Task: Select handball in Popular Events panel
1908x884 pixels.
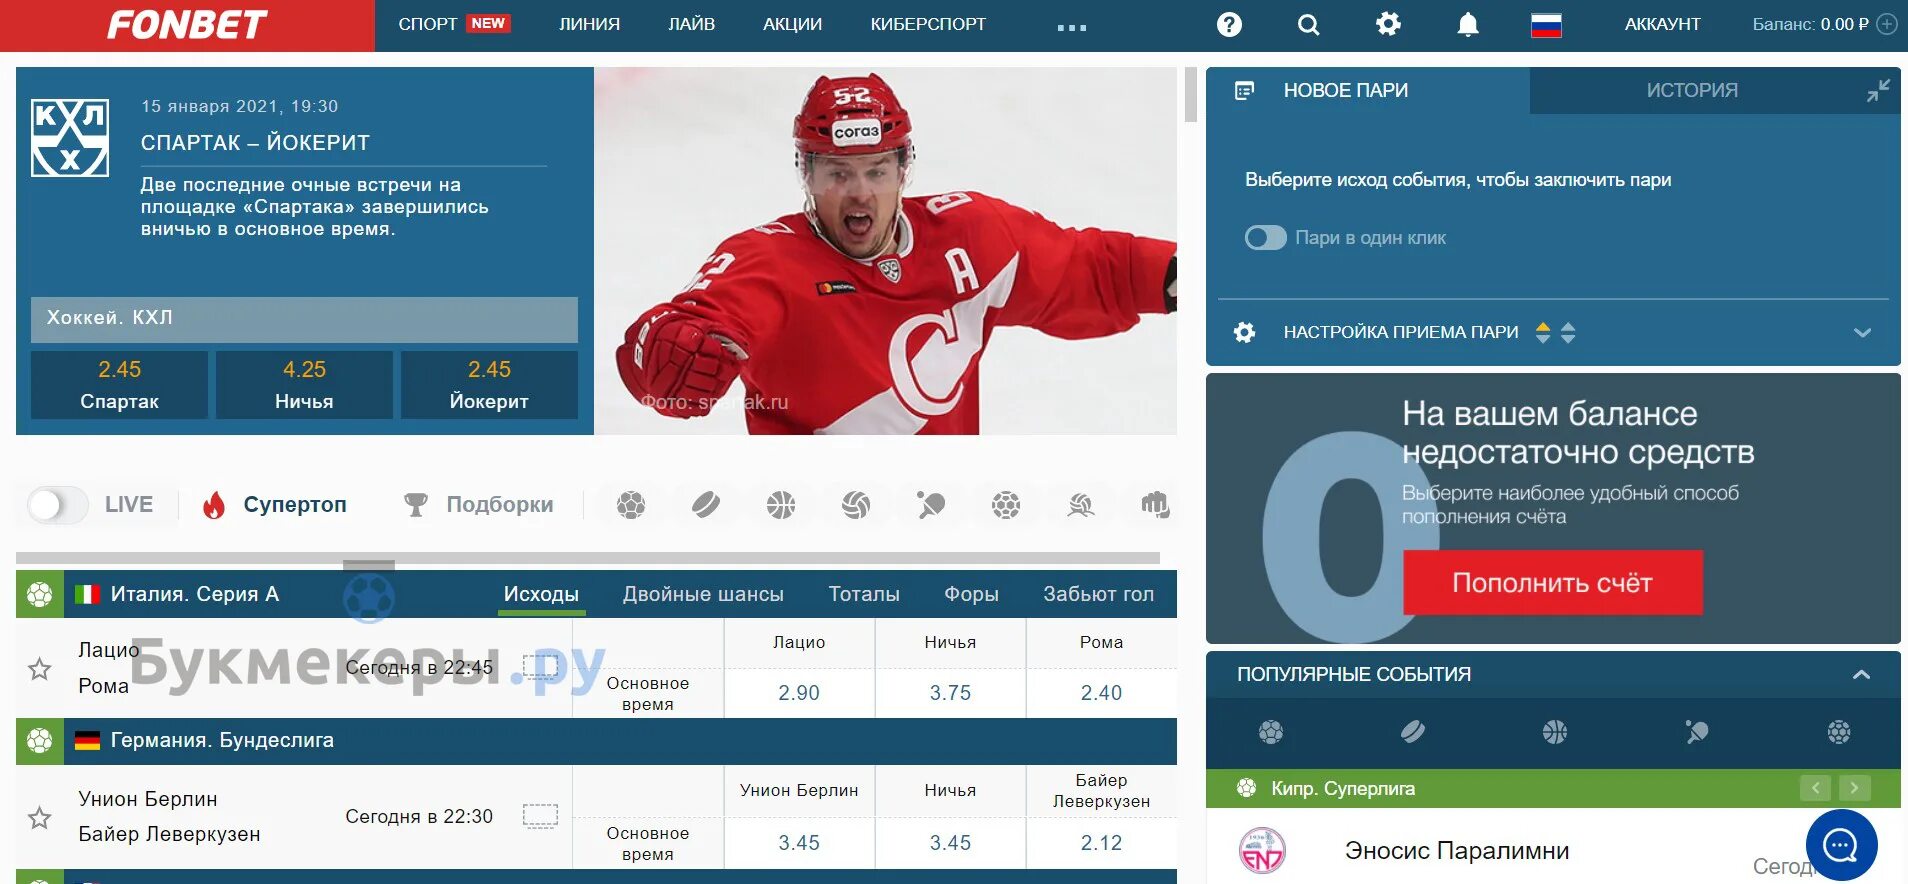Action: [1839, 732]
